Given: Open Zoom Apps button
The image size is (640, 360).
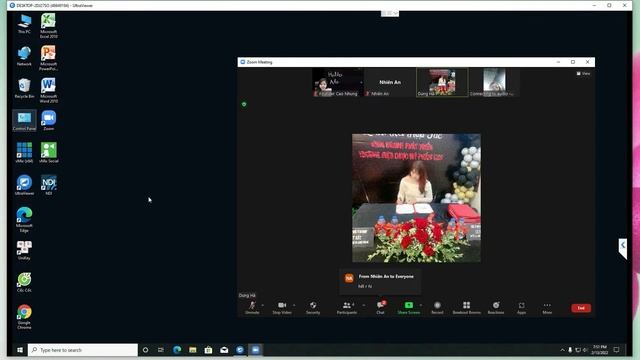Looking at the screenshot, I should click(x=522, y=308).
